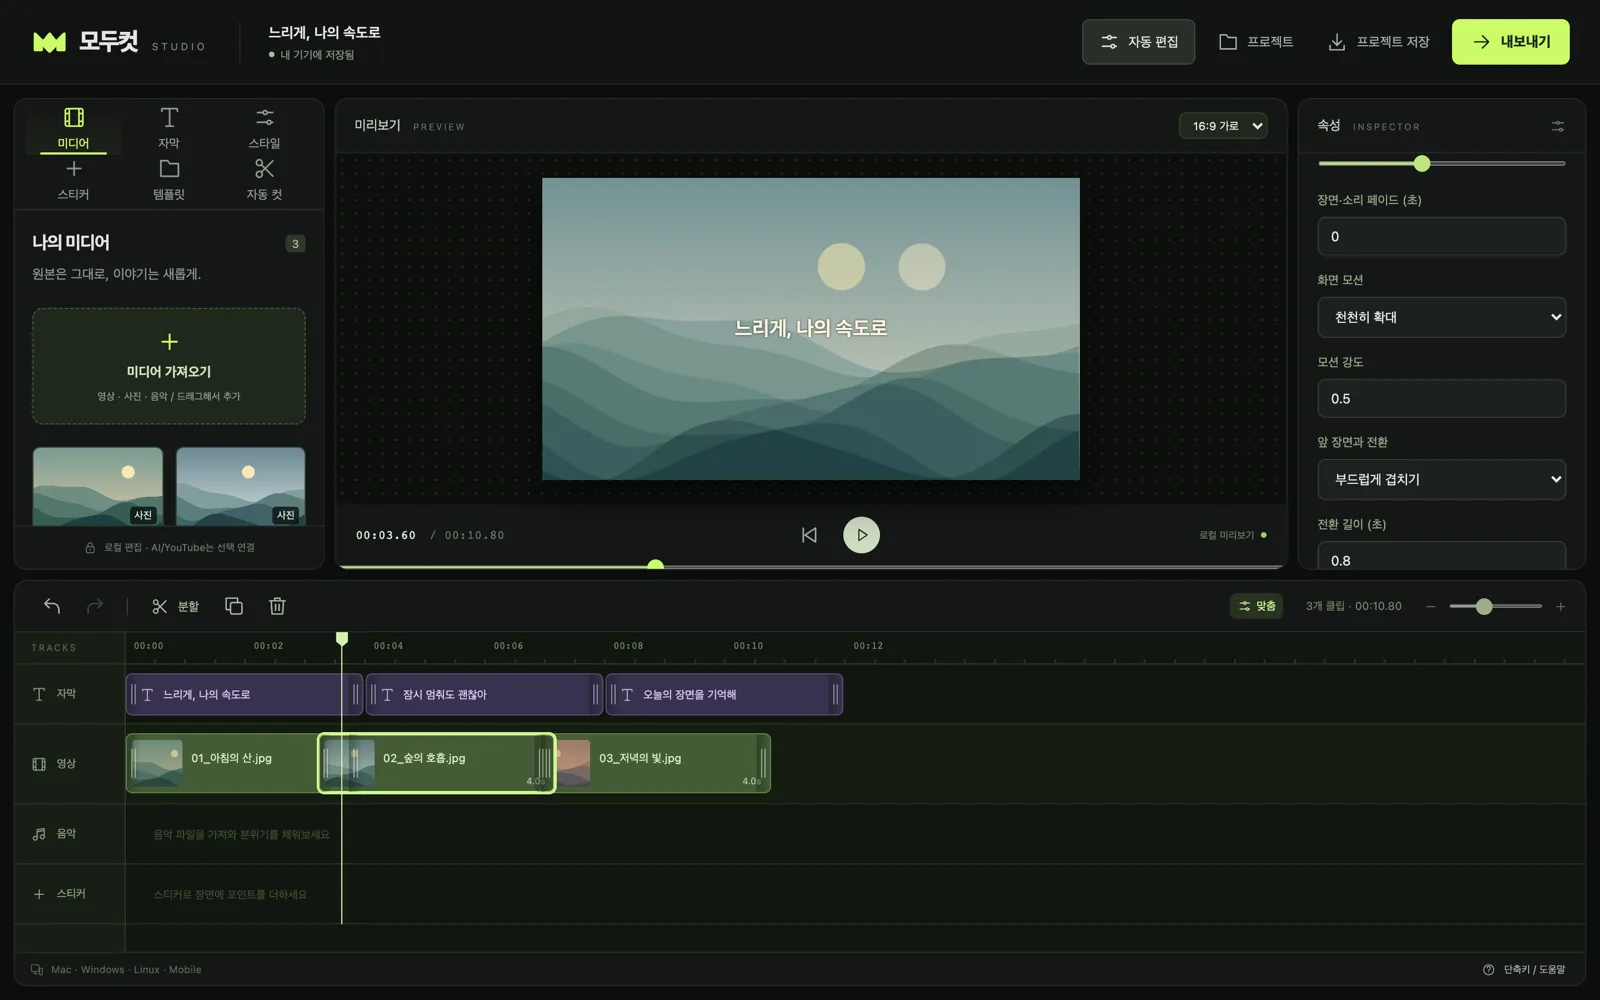Open the 16:9 가로 aspect ratio dropdown
The image size is (1600, 1000).
(x=1224, y=126)
